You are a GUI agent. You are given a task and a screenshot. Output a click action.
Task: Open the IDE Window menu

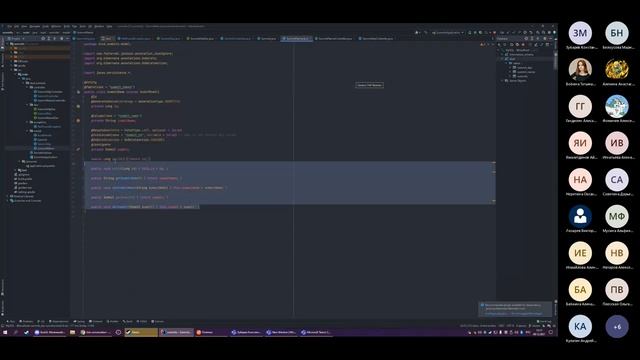tap(99, 26)
